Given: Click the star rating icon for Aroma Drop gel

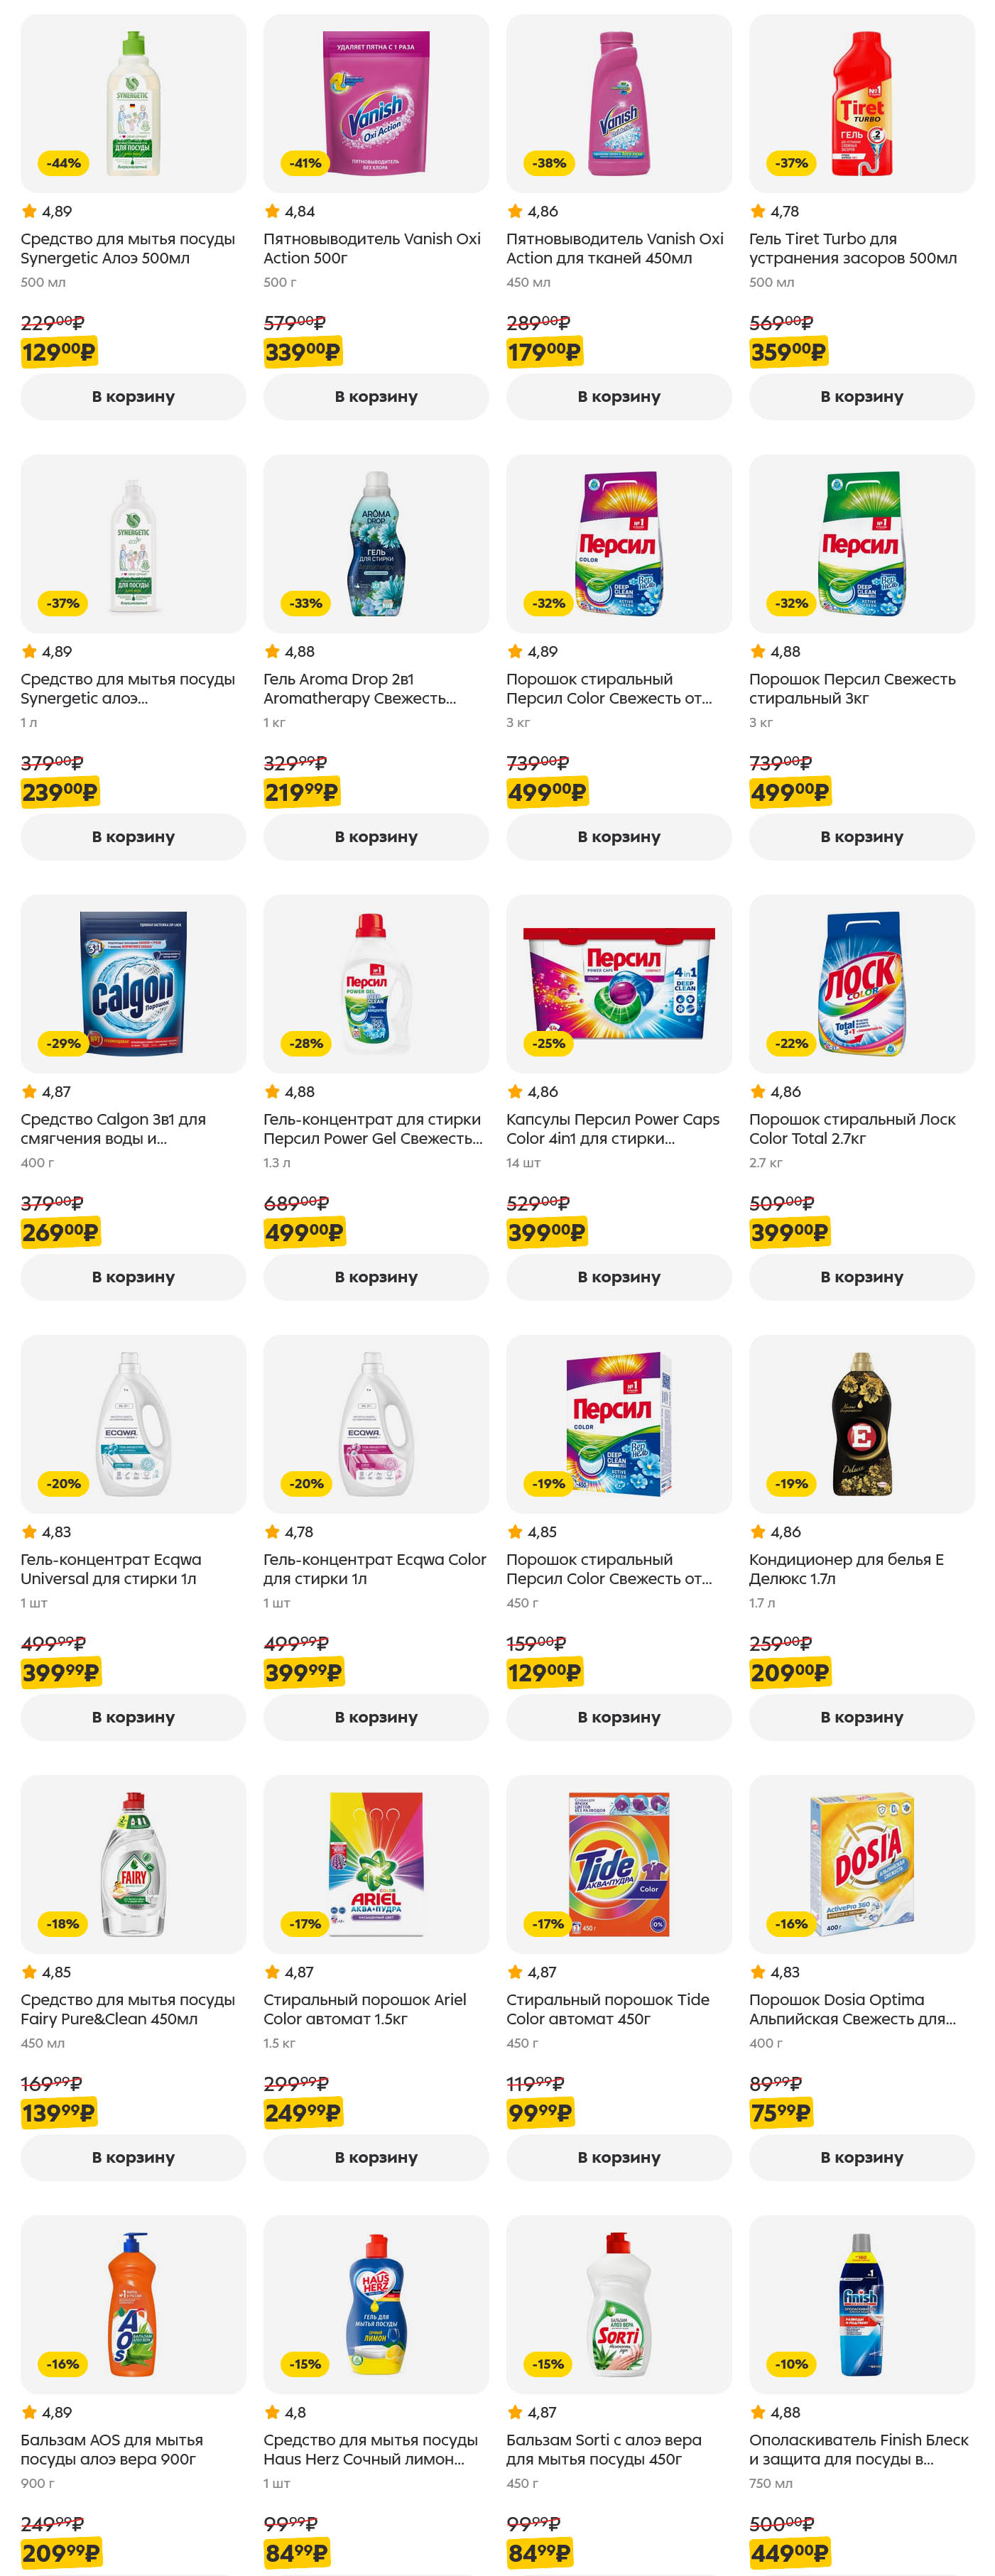Looking at the screenshot, I should coord(272,651).
